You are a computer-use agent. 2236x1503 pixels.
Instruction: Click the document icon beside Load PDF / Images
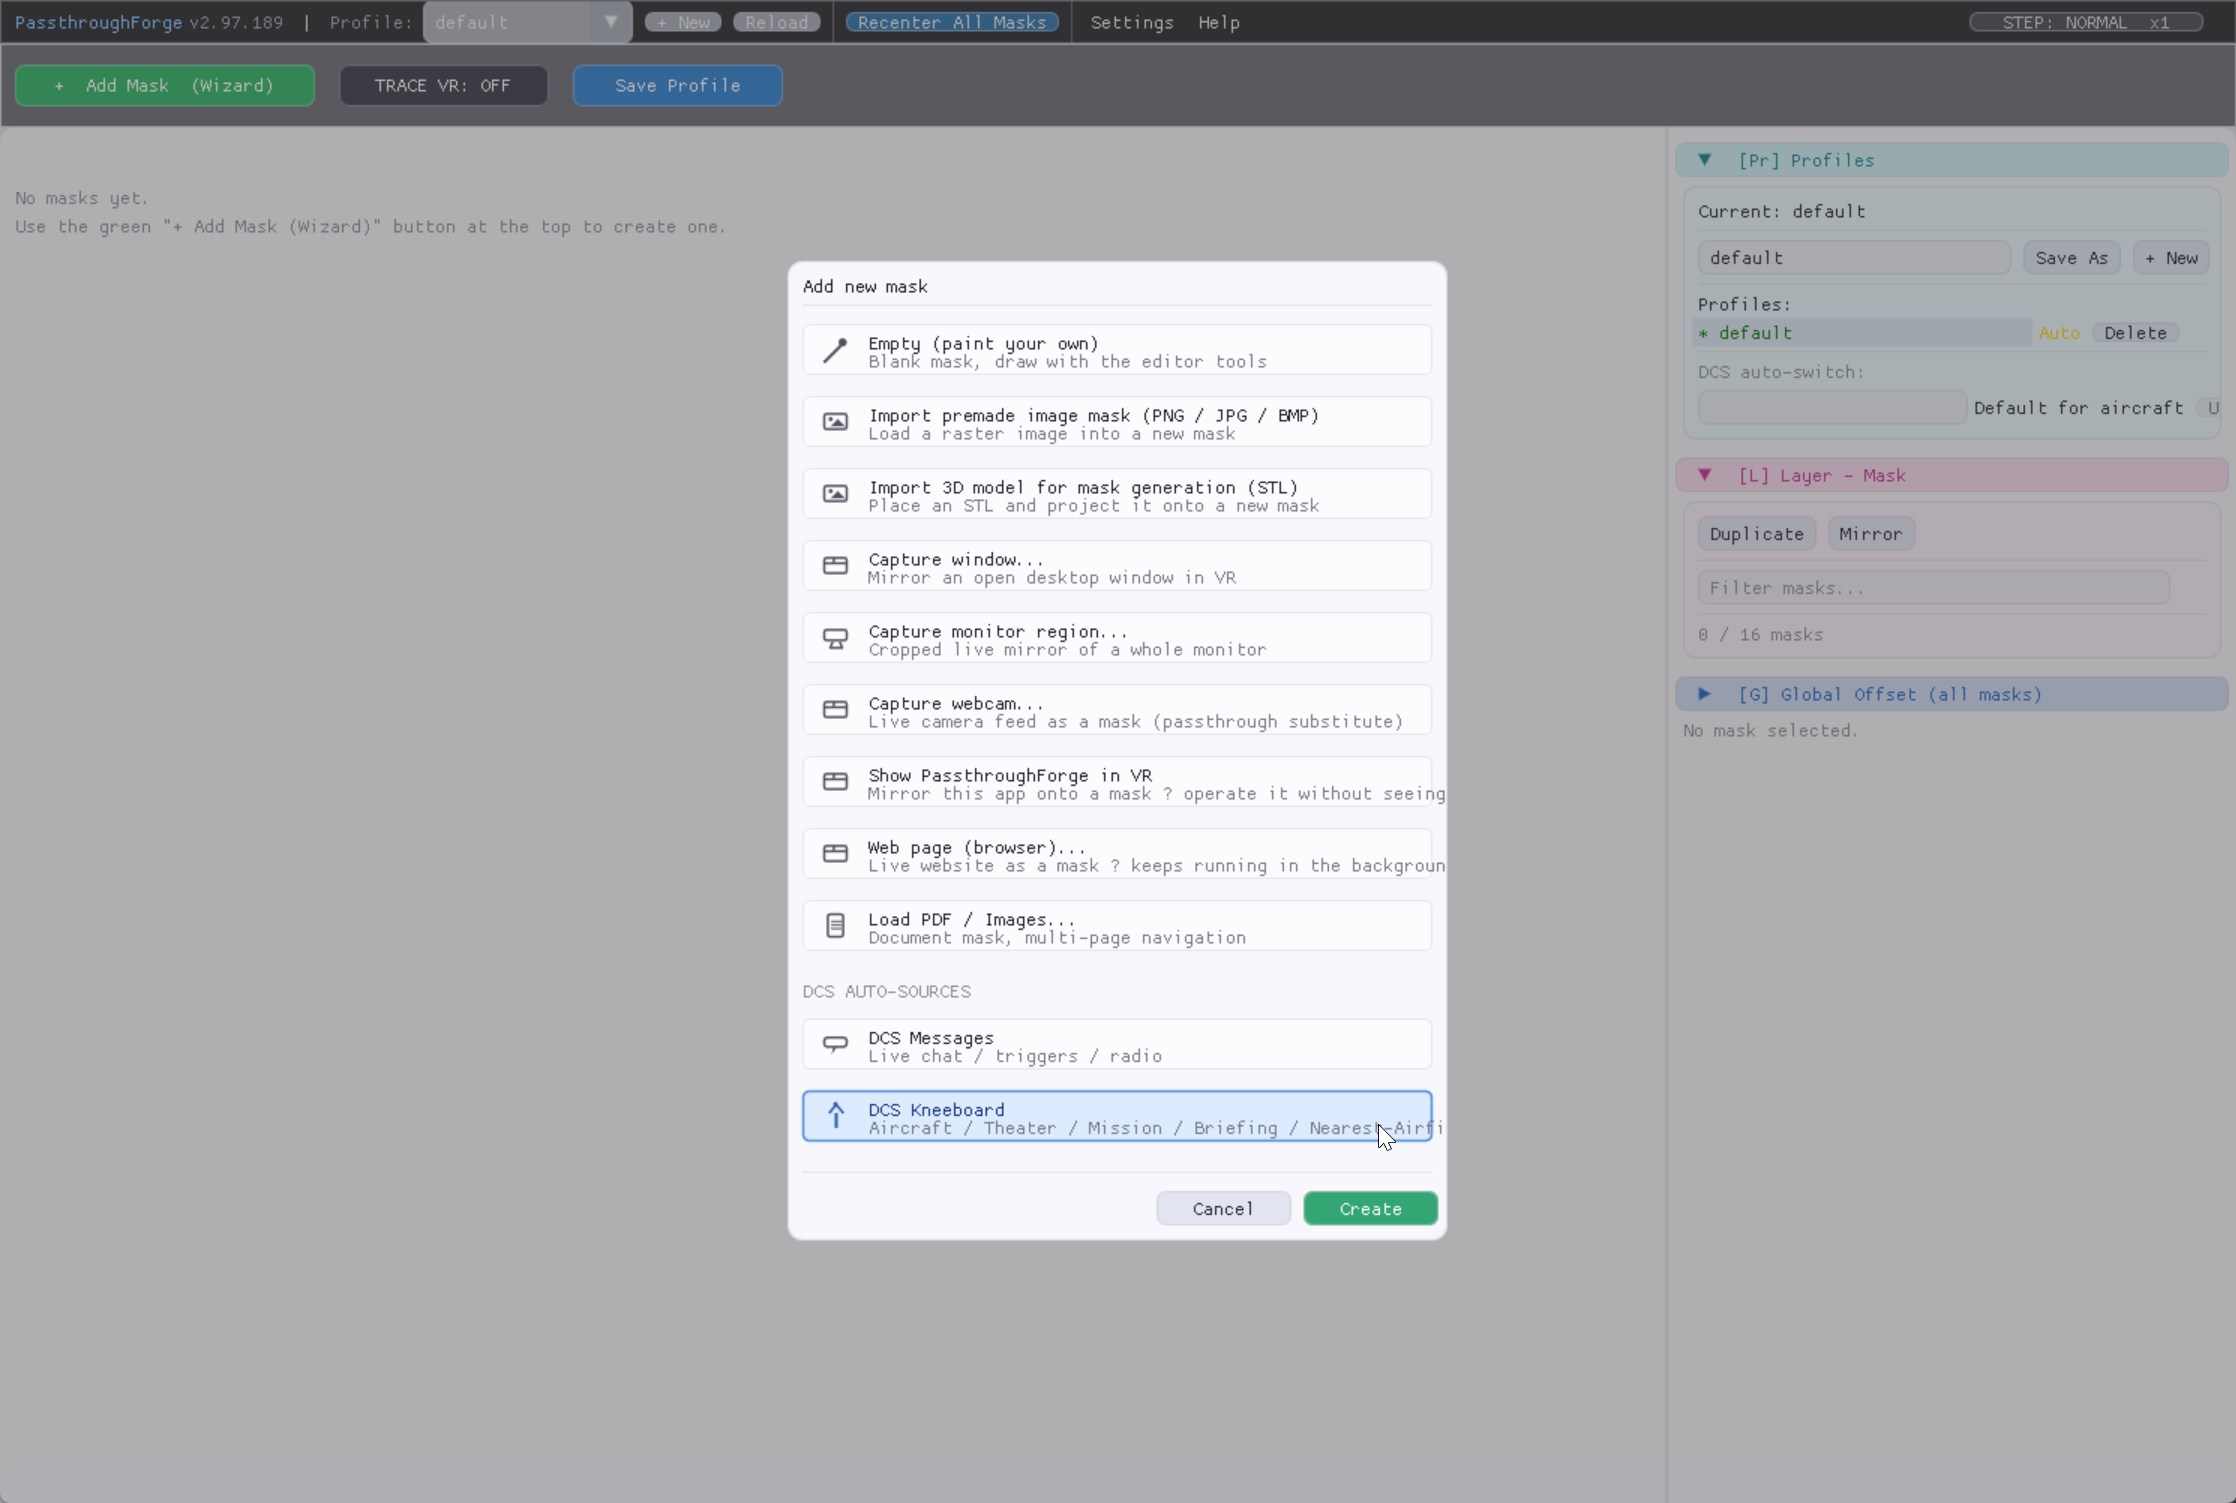[835, 926]
